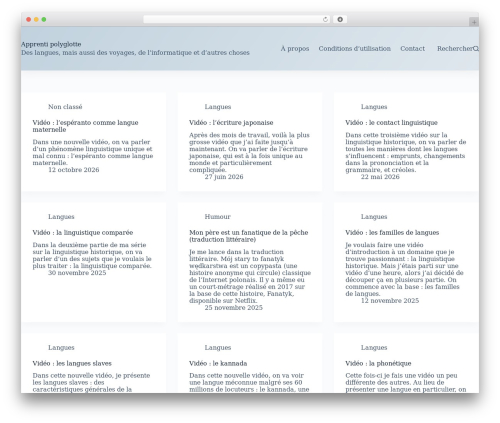Open post Vidéo : les familles de langues

coord(392,233)
